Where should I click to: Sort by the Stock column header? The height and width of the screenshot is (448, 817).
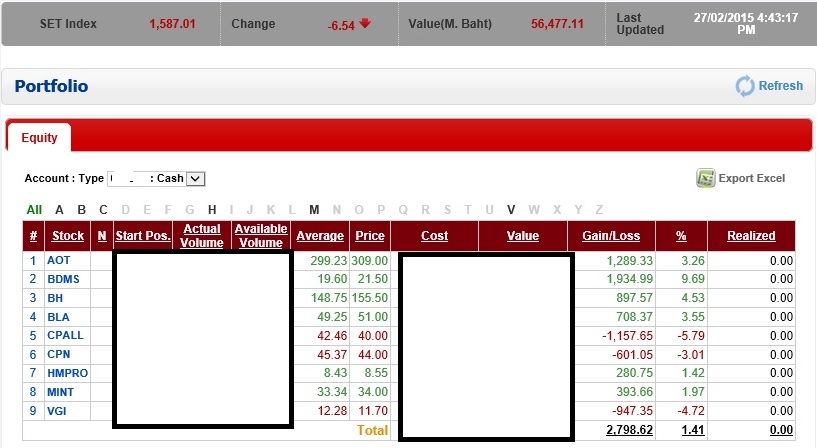click(x=68, y=235)
